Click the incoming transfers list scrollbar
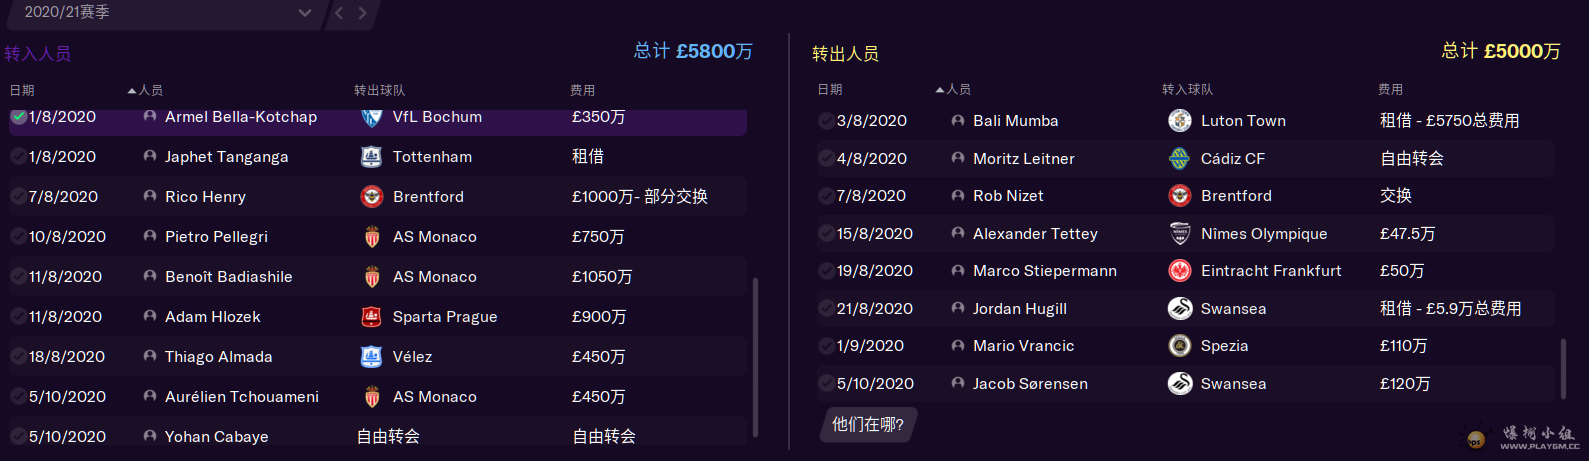The width and height of the screenshot is (1589, 461). (755, 357)
